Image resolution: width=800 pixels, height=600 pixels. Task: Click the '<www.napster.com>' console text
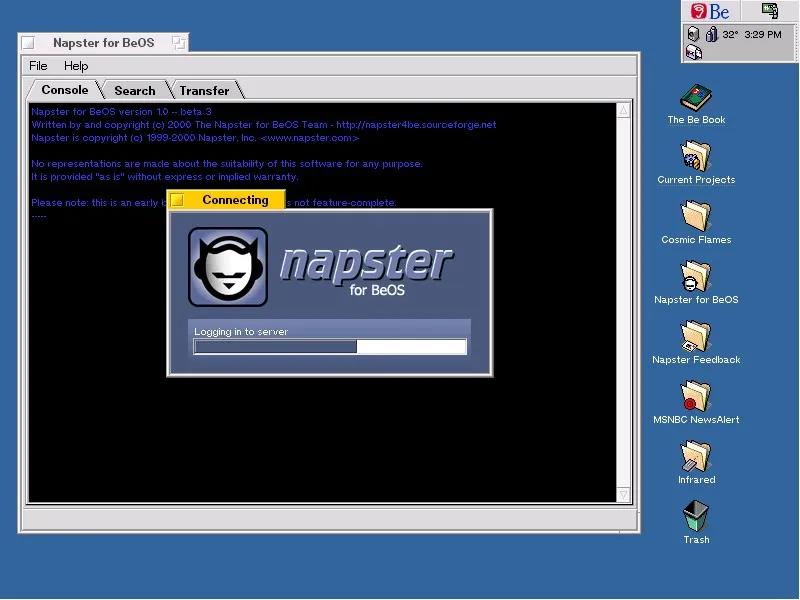(310, 138)
